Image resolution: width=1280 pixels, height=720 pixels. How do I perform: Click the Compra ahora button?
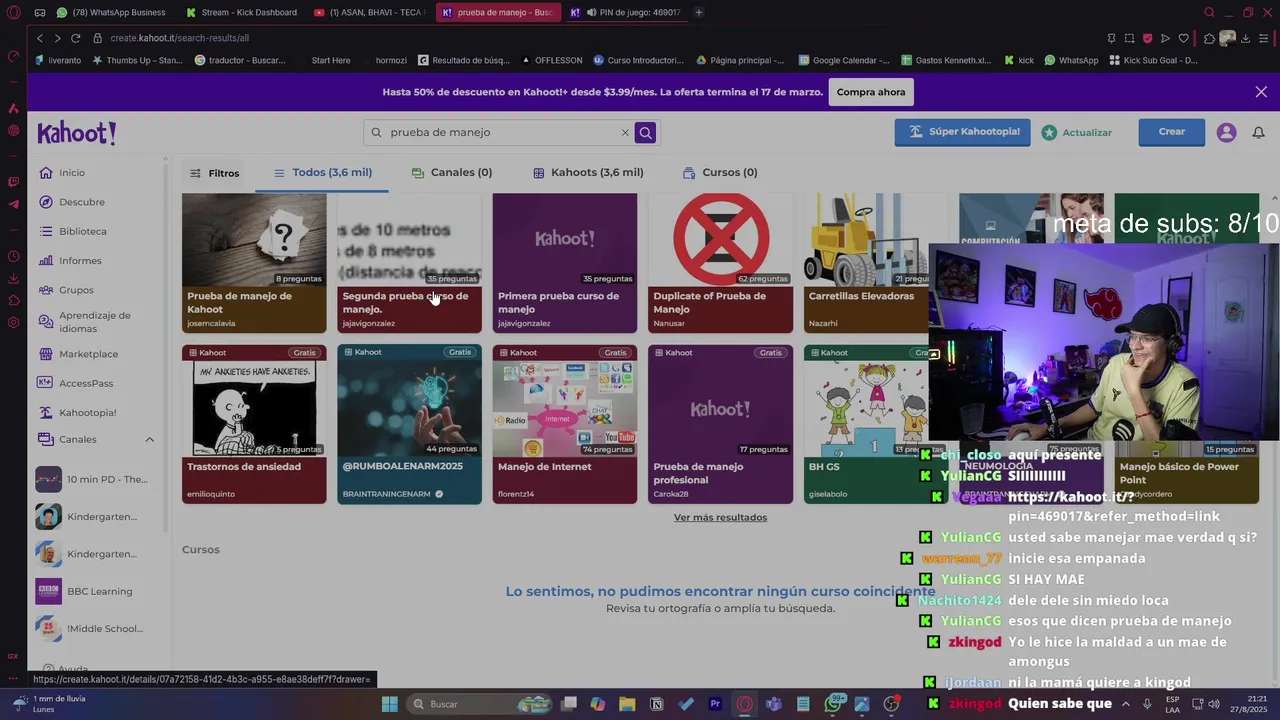(x=871, y=92)
